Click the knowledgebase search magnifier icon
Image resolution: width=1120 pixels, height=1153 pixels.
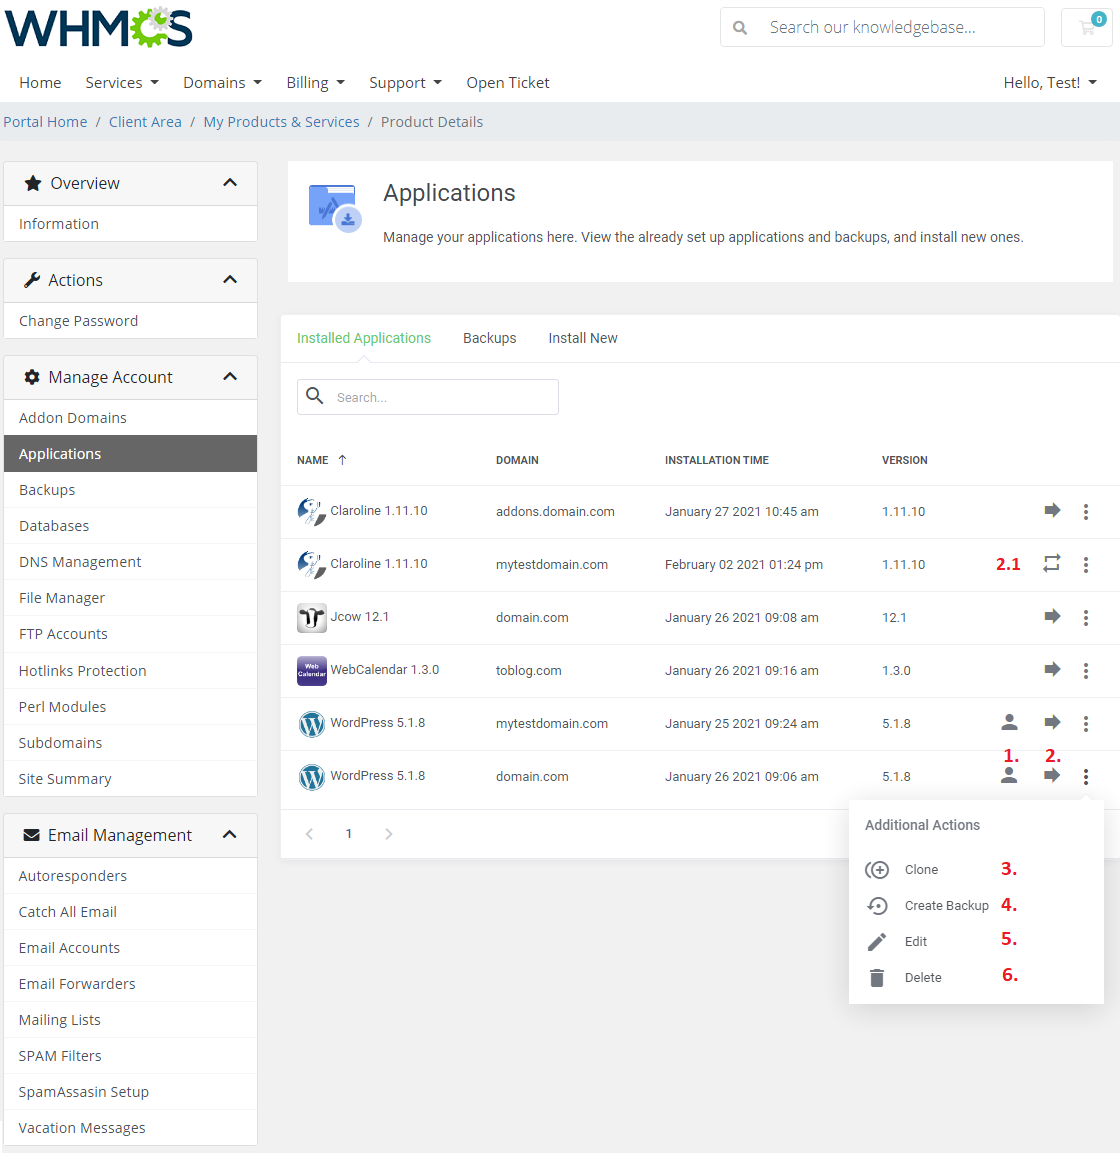point(740,28)
